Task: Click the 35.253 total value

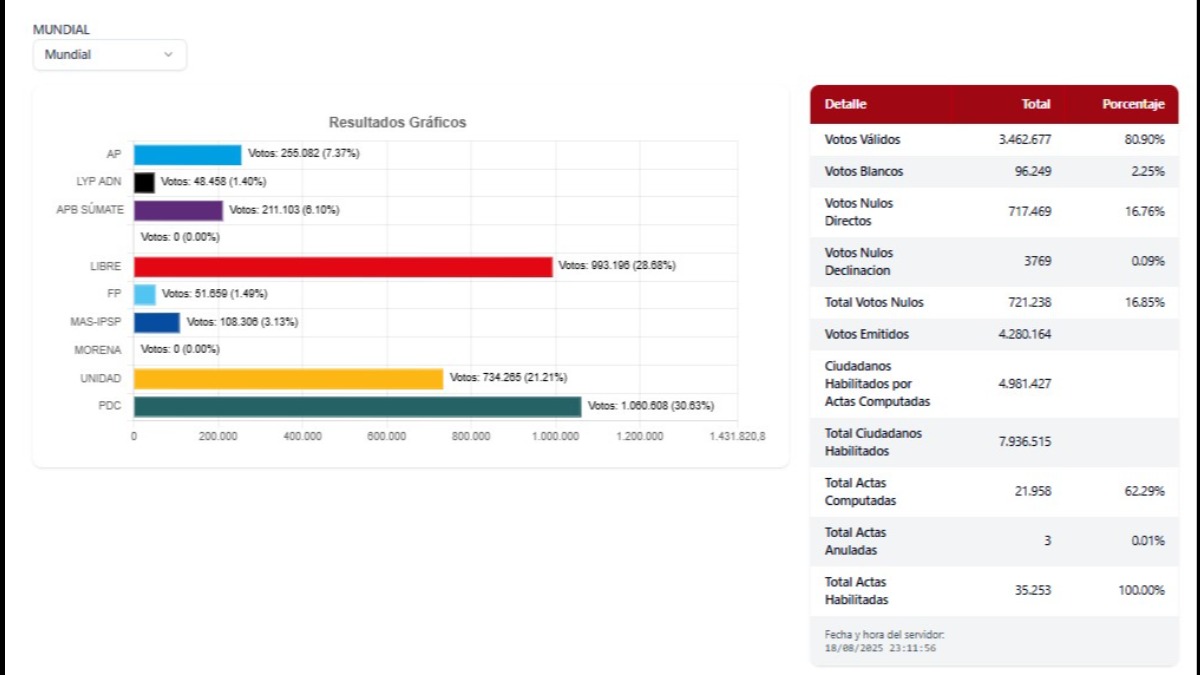Action: [x=1033, y=591]
